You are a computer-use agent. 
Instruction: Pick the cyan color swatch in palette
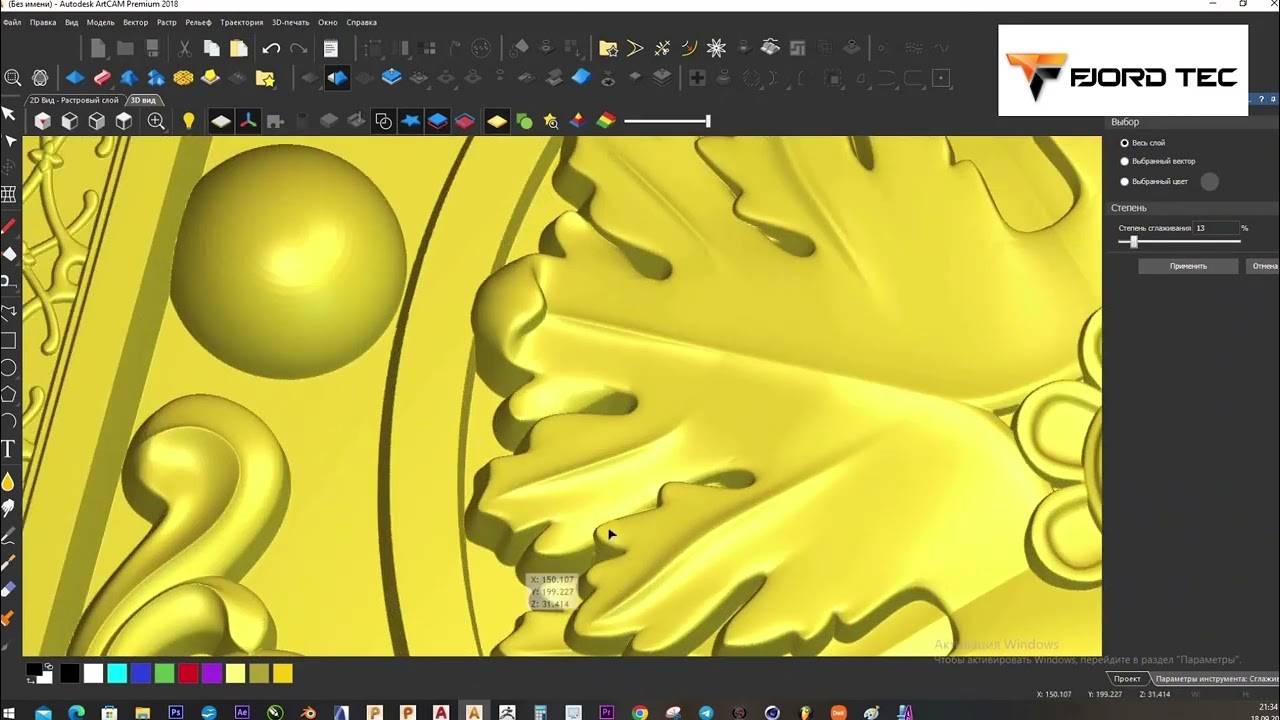[117, 673]
